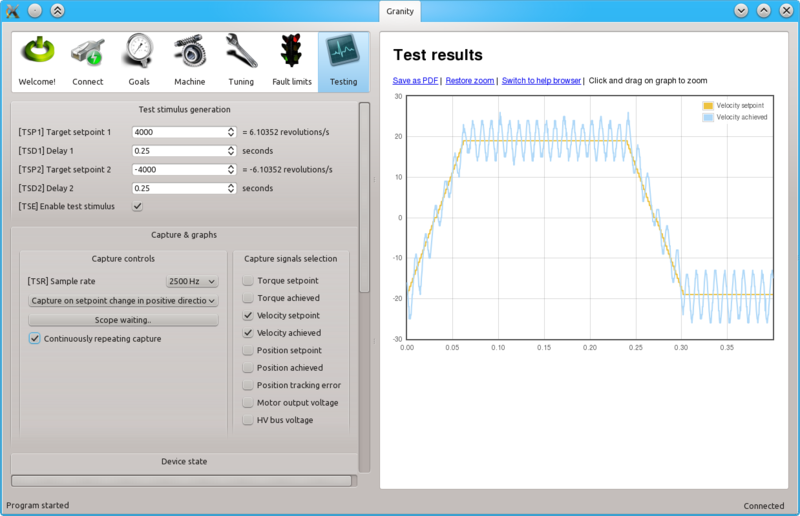Click TSP1 Target setpoint 1 spinner arrows
The height and width of the screenshot is (516, 800).
click(x=231, y=132)
